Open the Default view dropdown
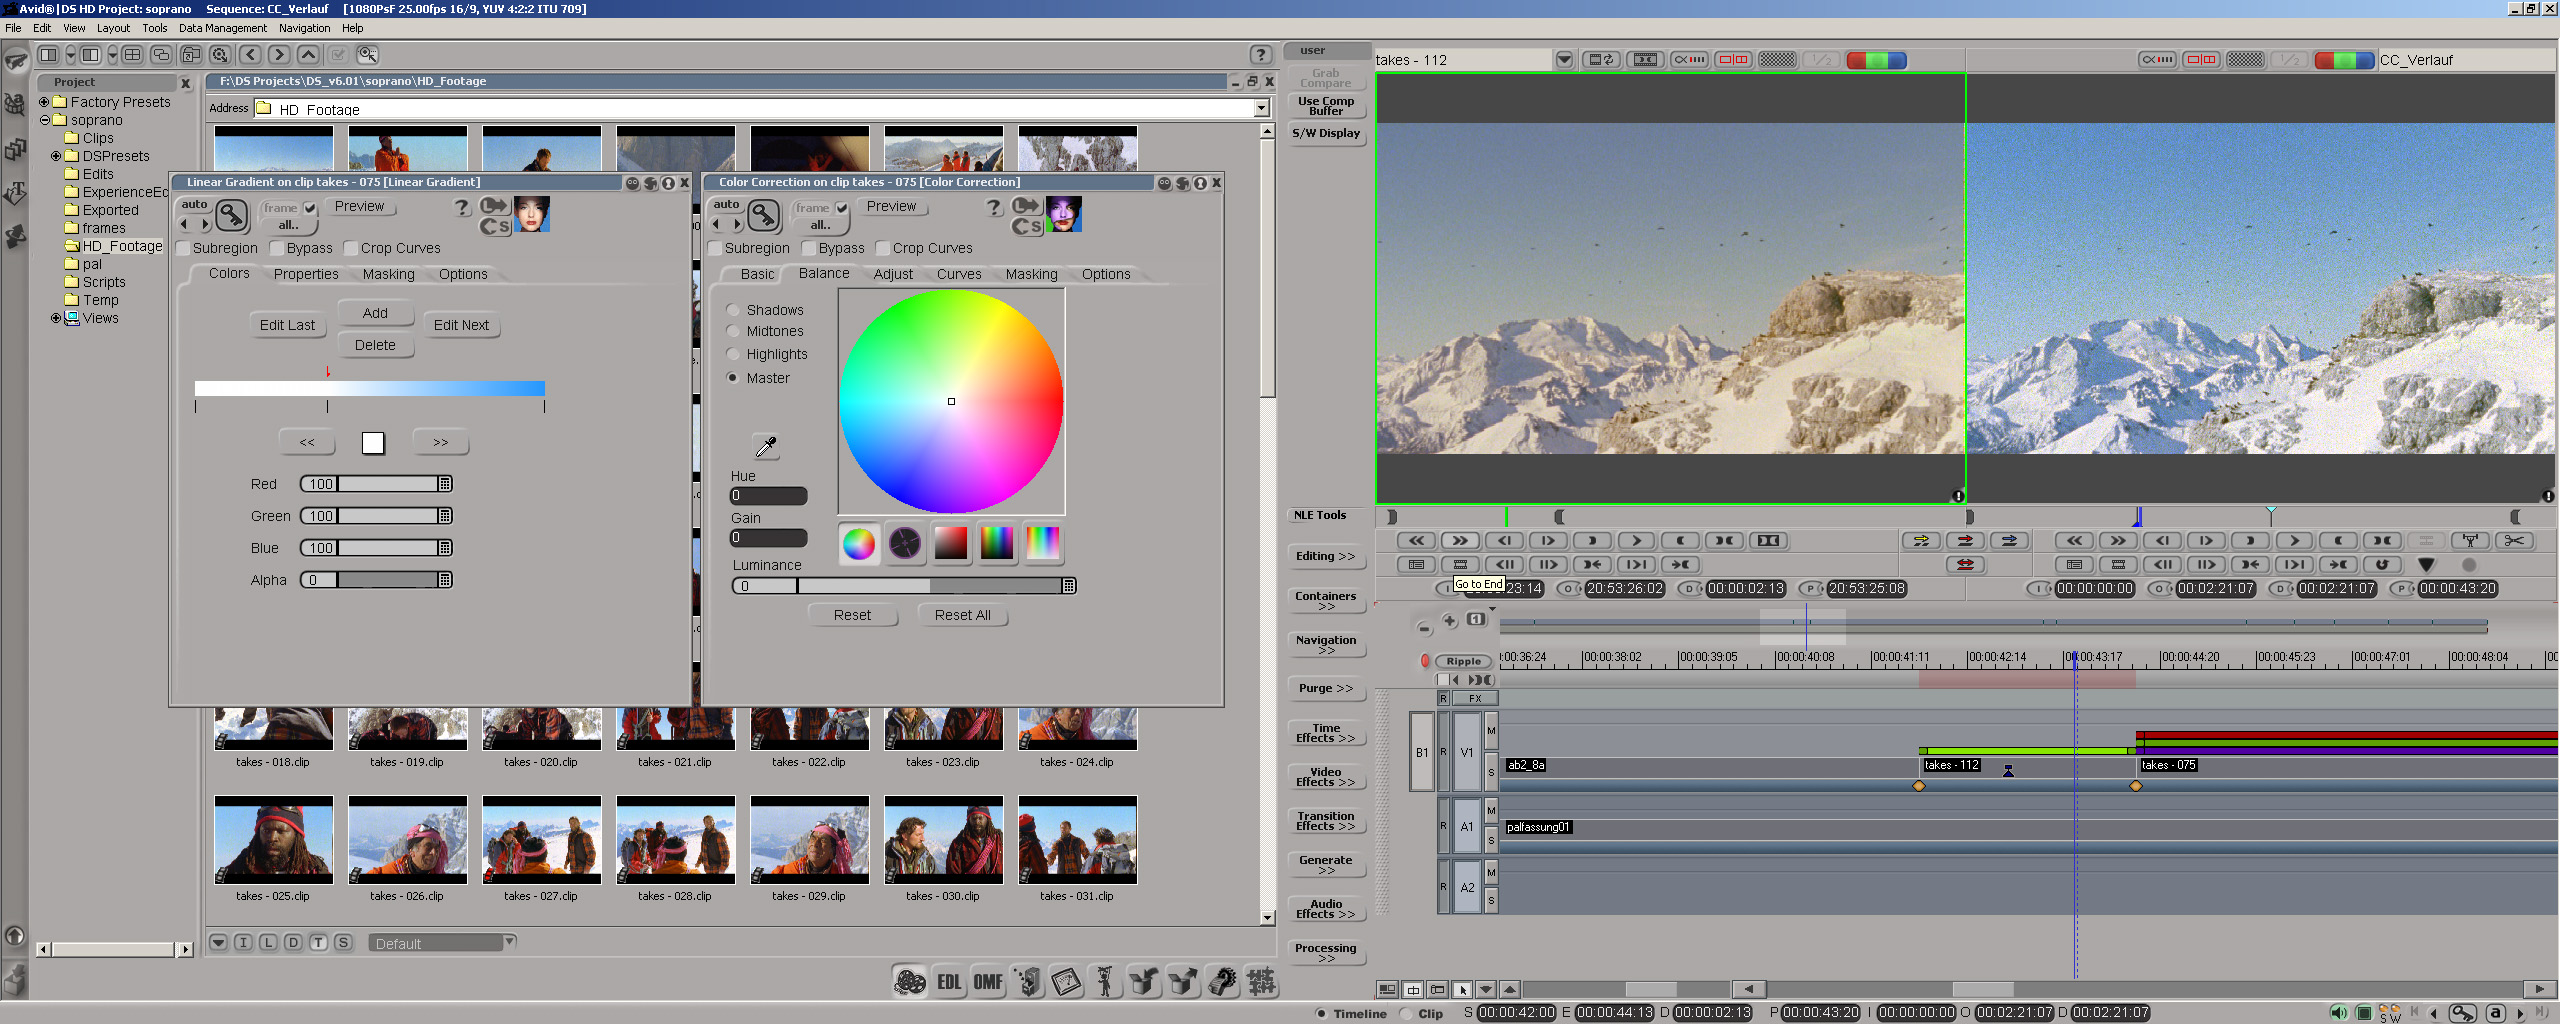Viewport: 2560px width, 1024px height. [x=509, y=942]
